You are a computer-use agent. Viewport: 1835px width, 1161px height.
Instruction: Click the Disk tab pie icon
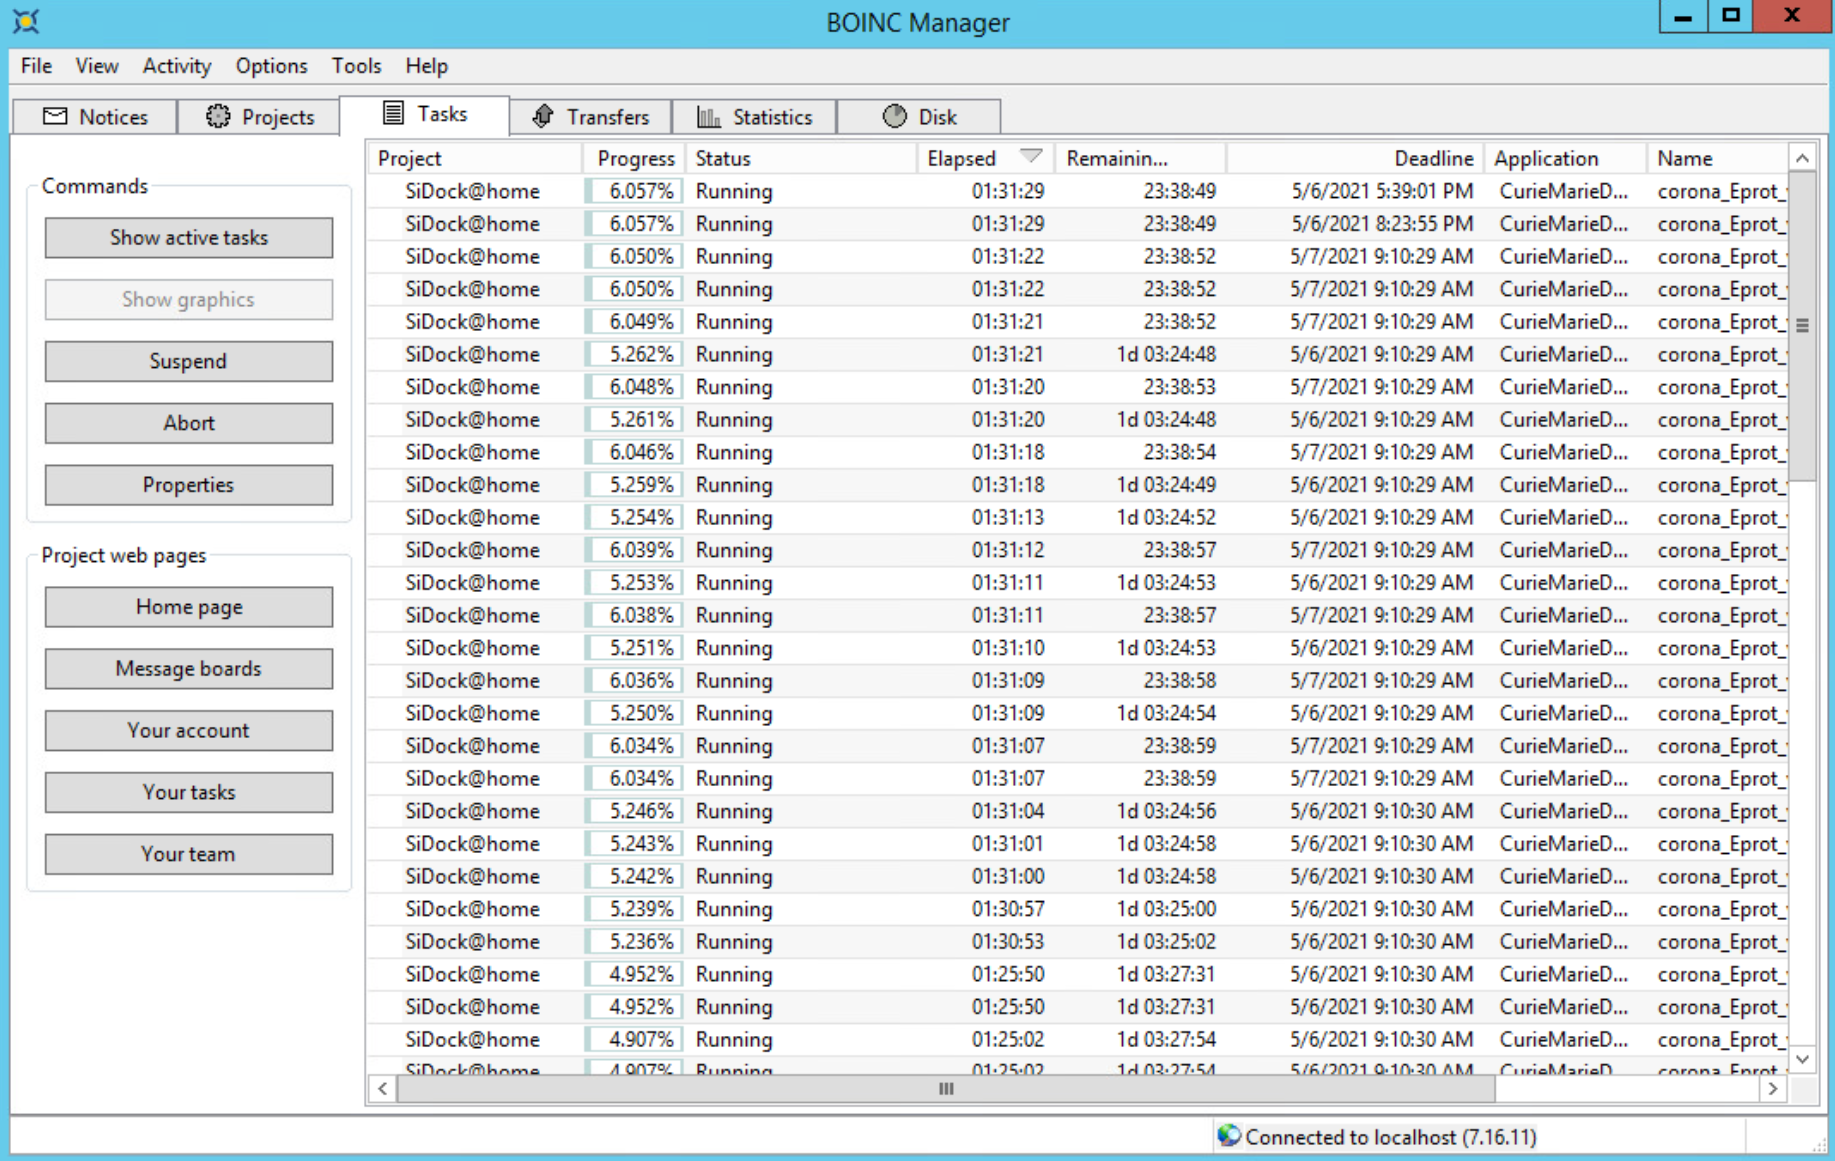pyautogui.click(x=894, y=116)
